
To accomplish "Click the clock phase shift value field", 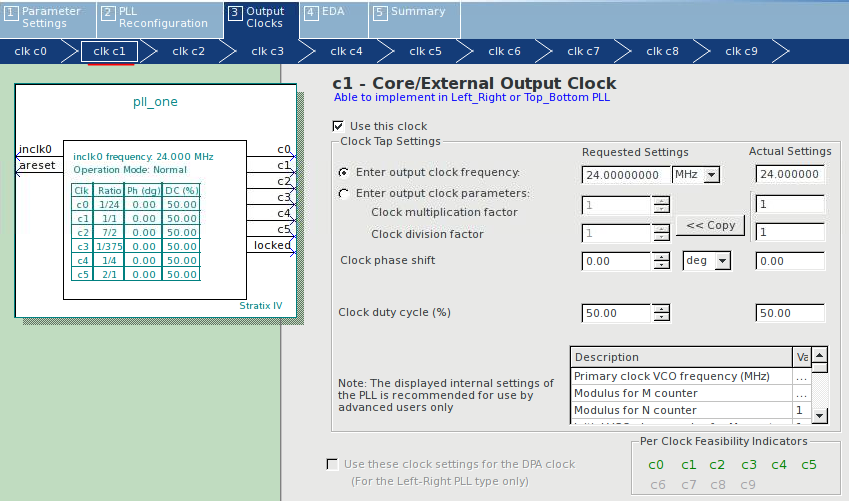I will click(x=616, y=261).
